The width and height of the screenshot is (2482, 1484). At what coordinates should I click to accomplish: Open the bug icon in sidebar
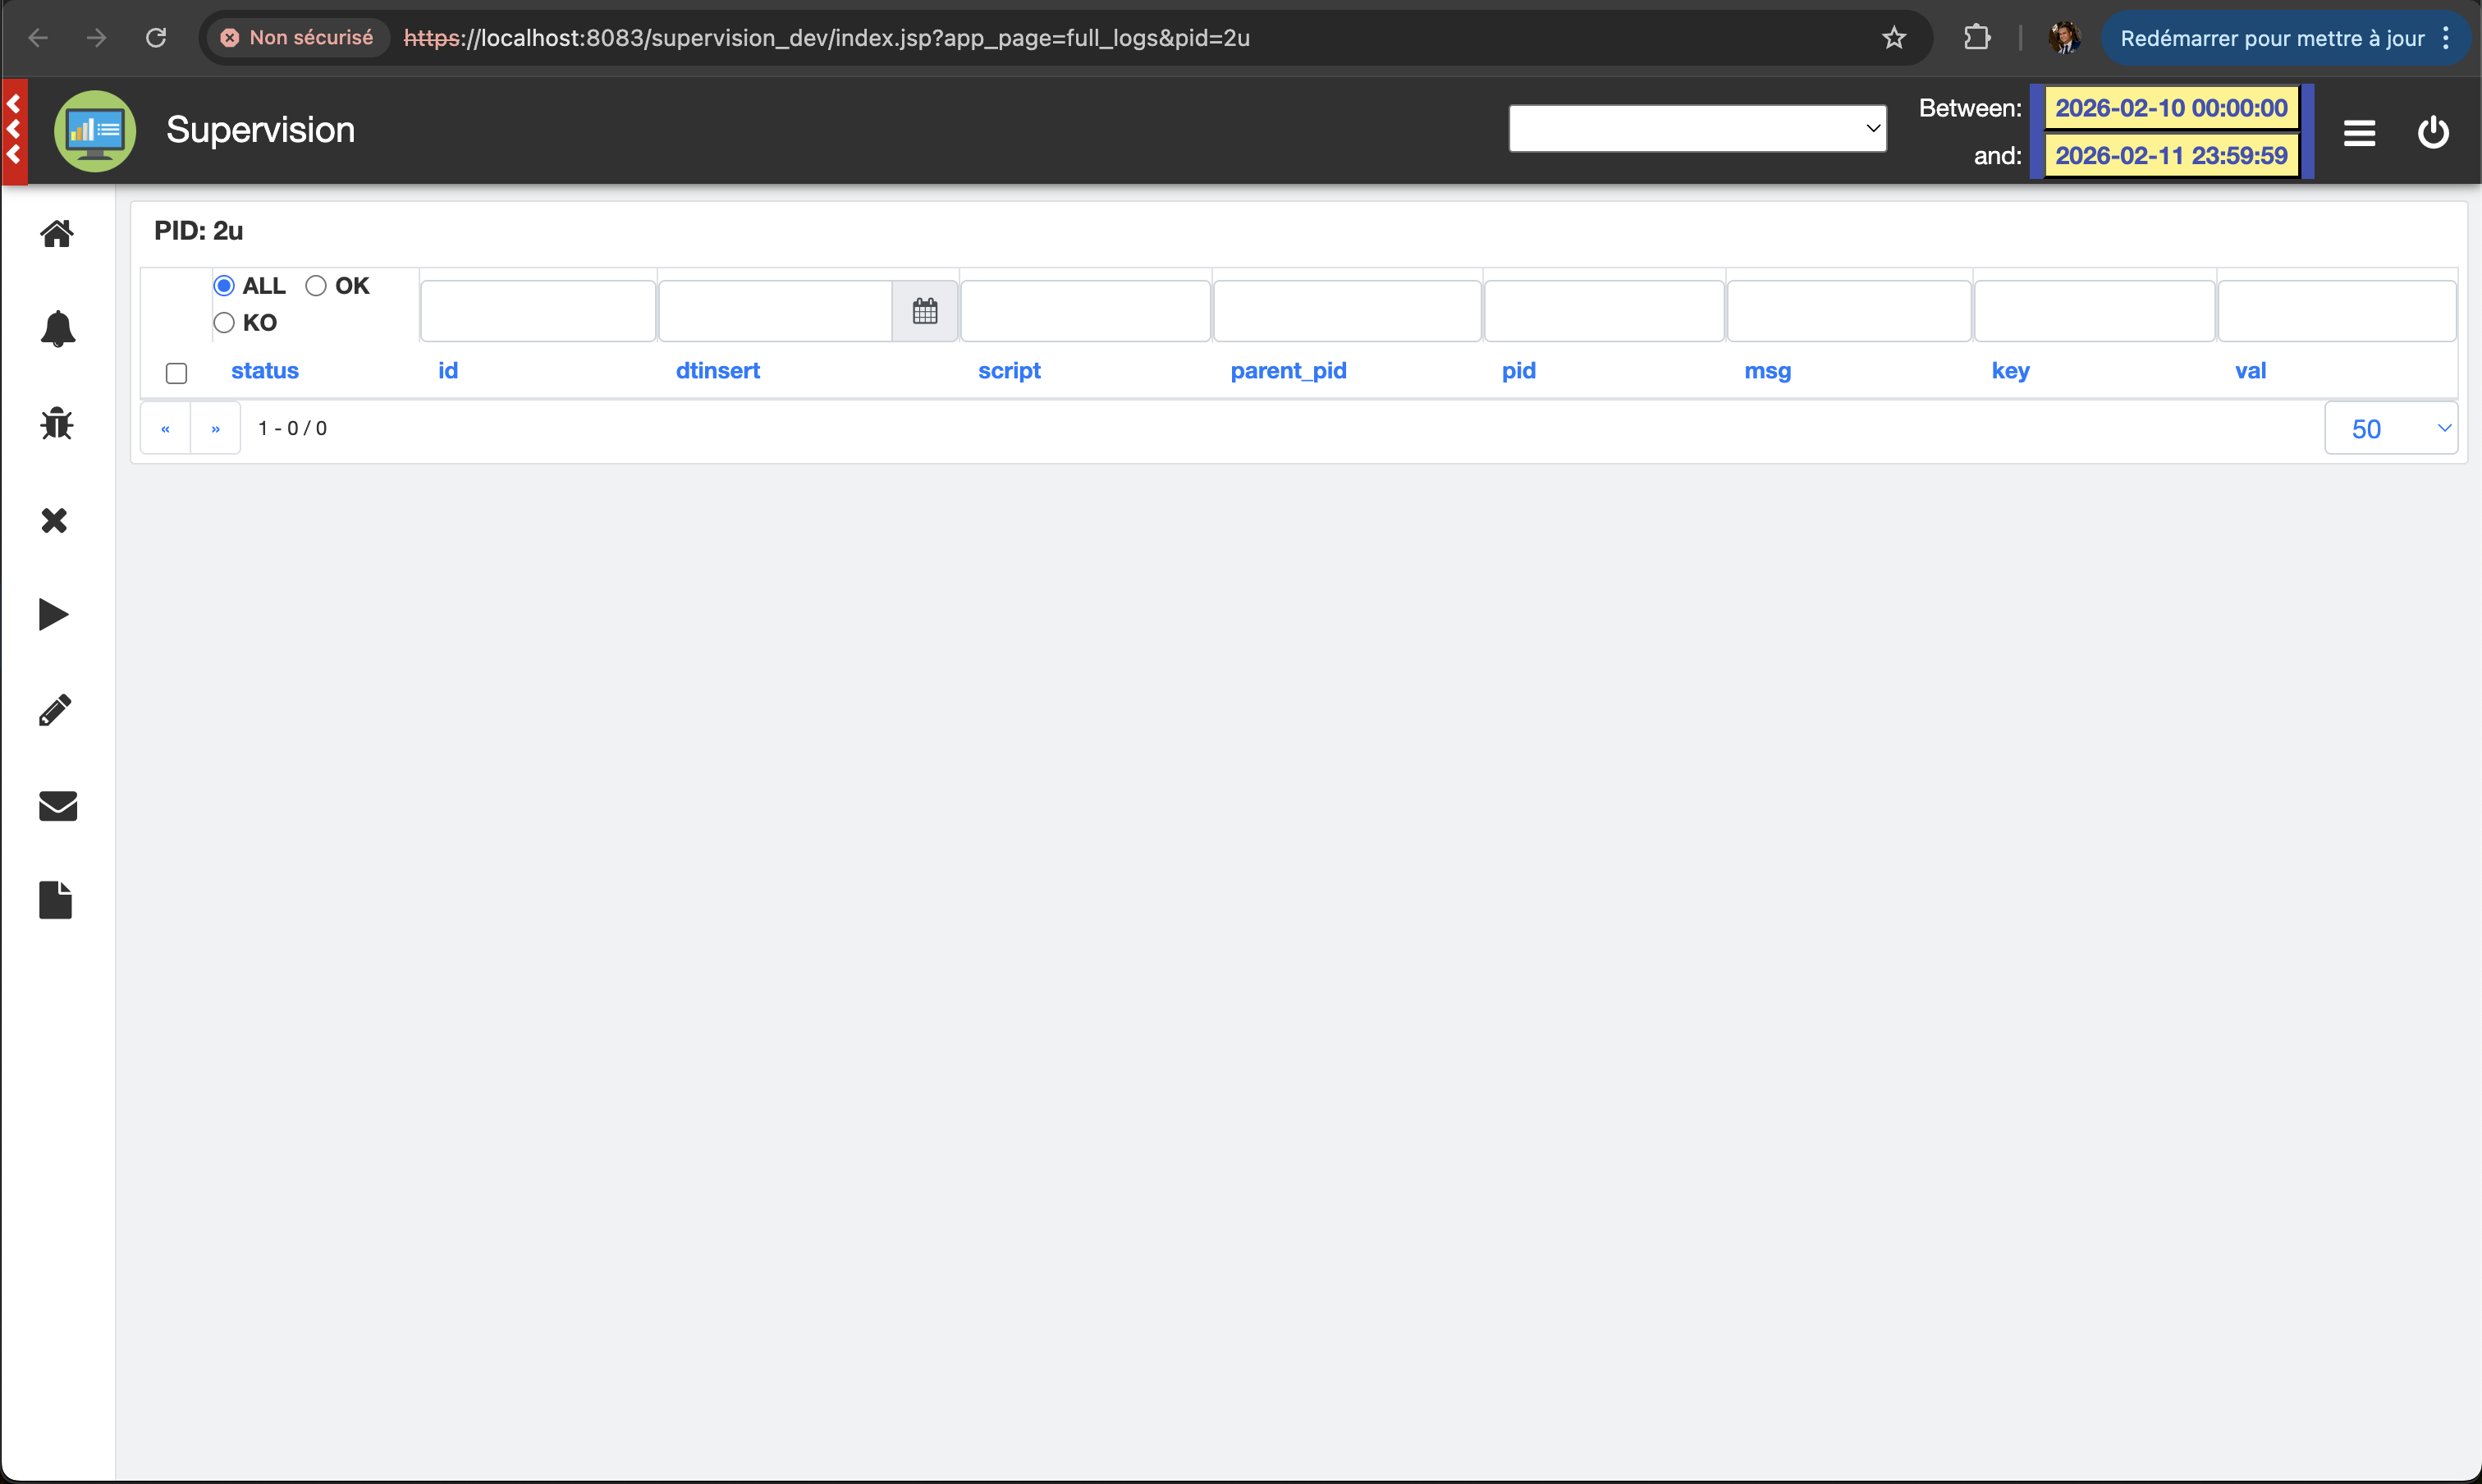click(x=57, y=424)
